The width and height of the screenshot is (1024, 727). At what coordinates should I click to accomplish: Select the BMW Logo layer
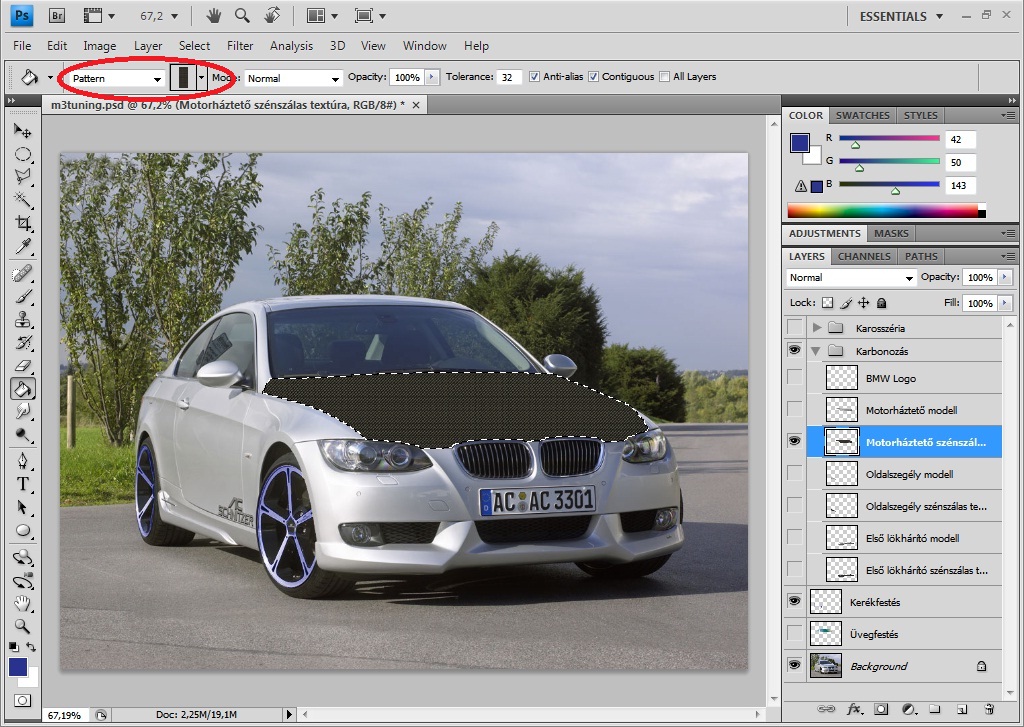click(x=890, y=378)
